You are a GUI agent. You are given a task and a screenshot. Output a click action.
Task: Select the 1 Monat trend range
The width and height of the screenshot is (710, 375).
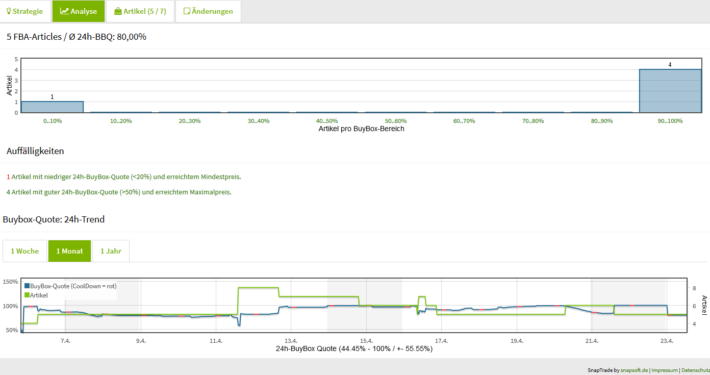tap(69, 251)
